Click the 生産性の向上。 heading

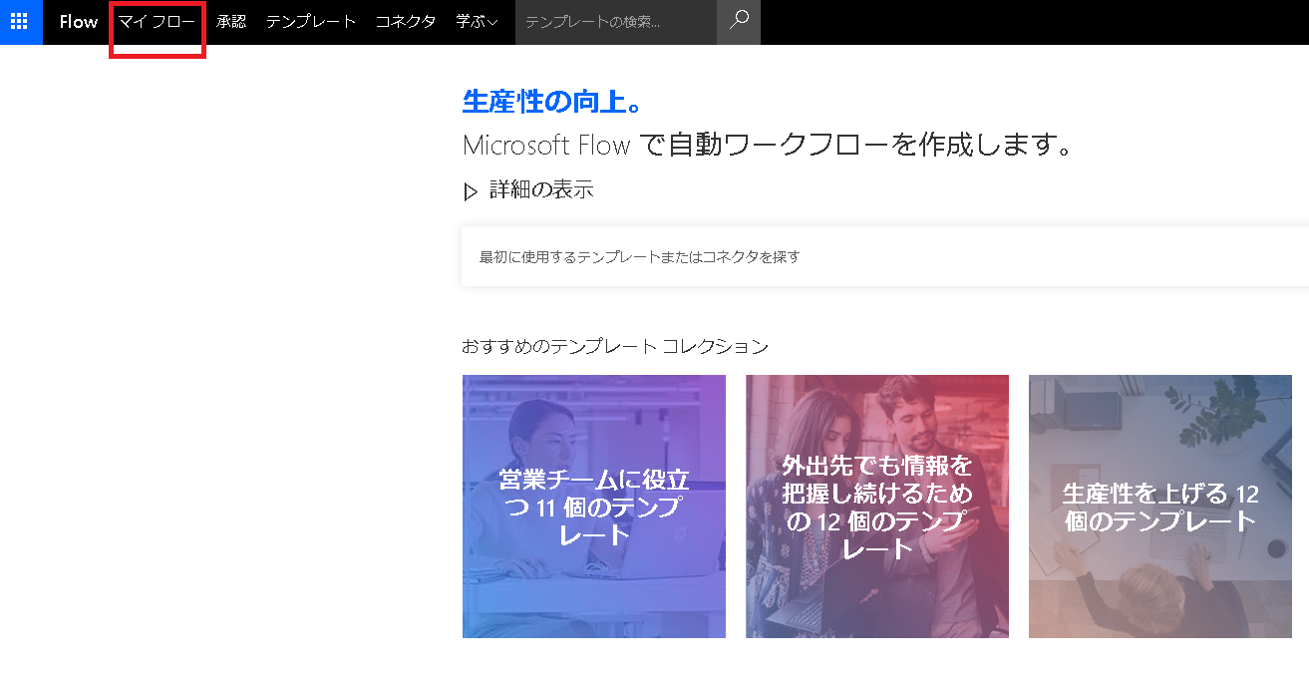pyautogui.click(x=551, y=101)
